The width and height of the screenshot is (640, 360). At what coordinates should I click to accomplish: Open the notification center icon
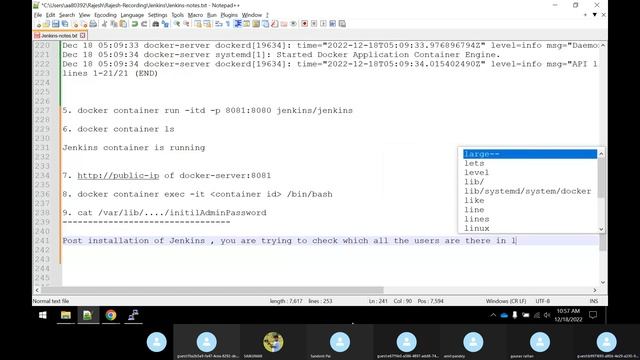point(593,315)
